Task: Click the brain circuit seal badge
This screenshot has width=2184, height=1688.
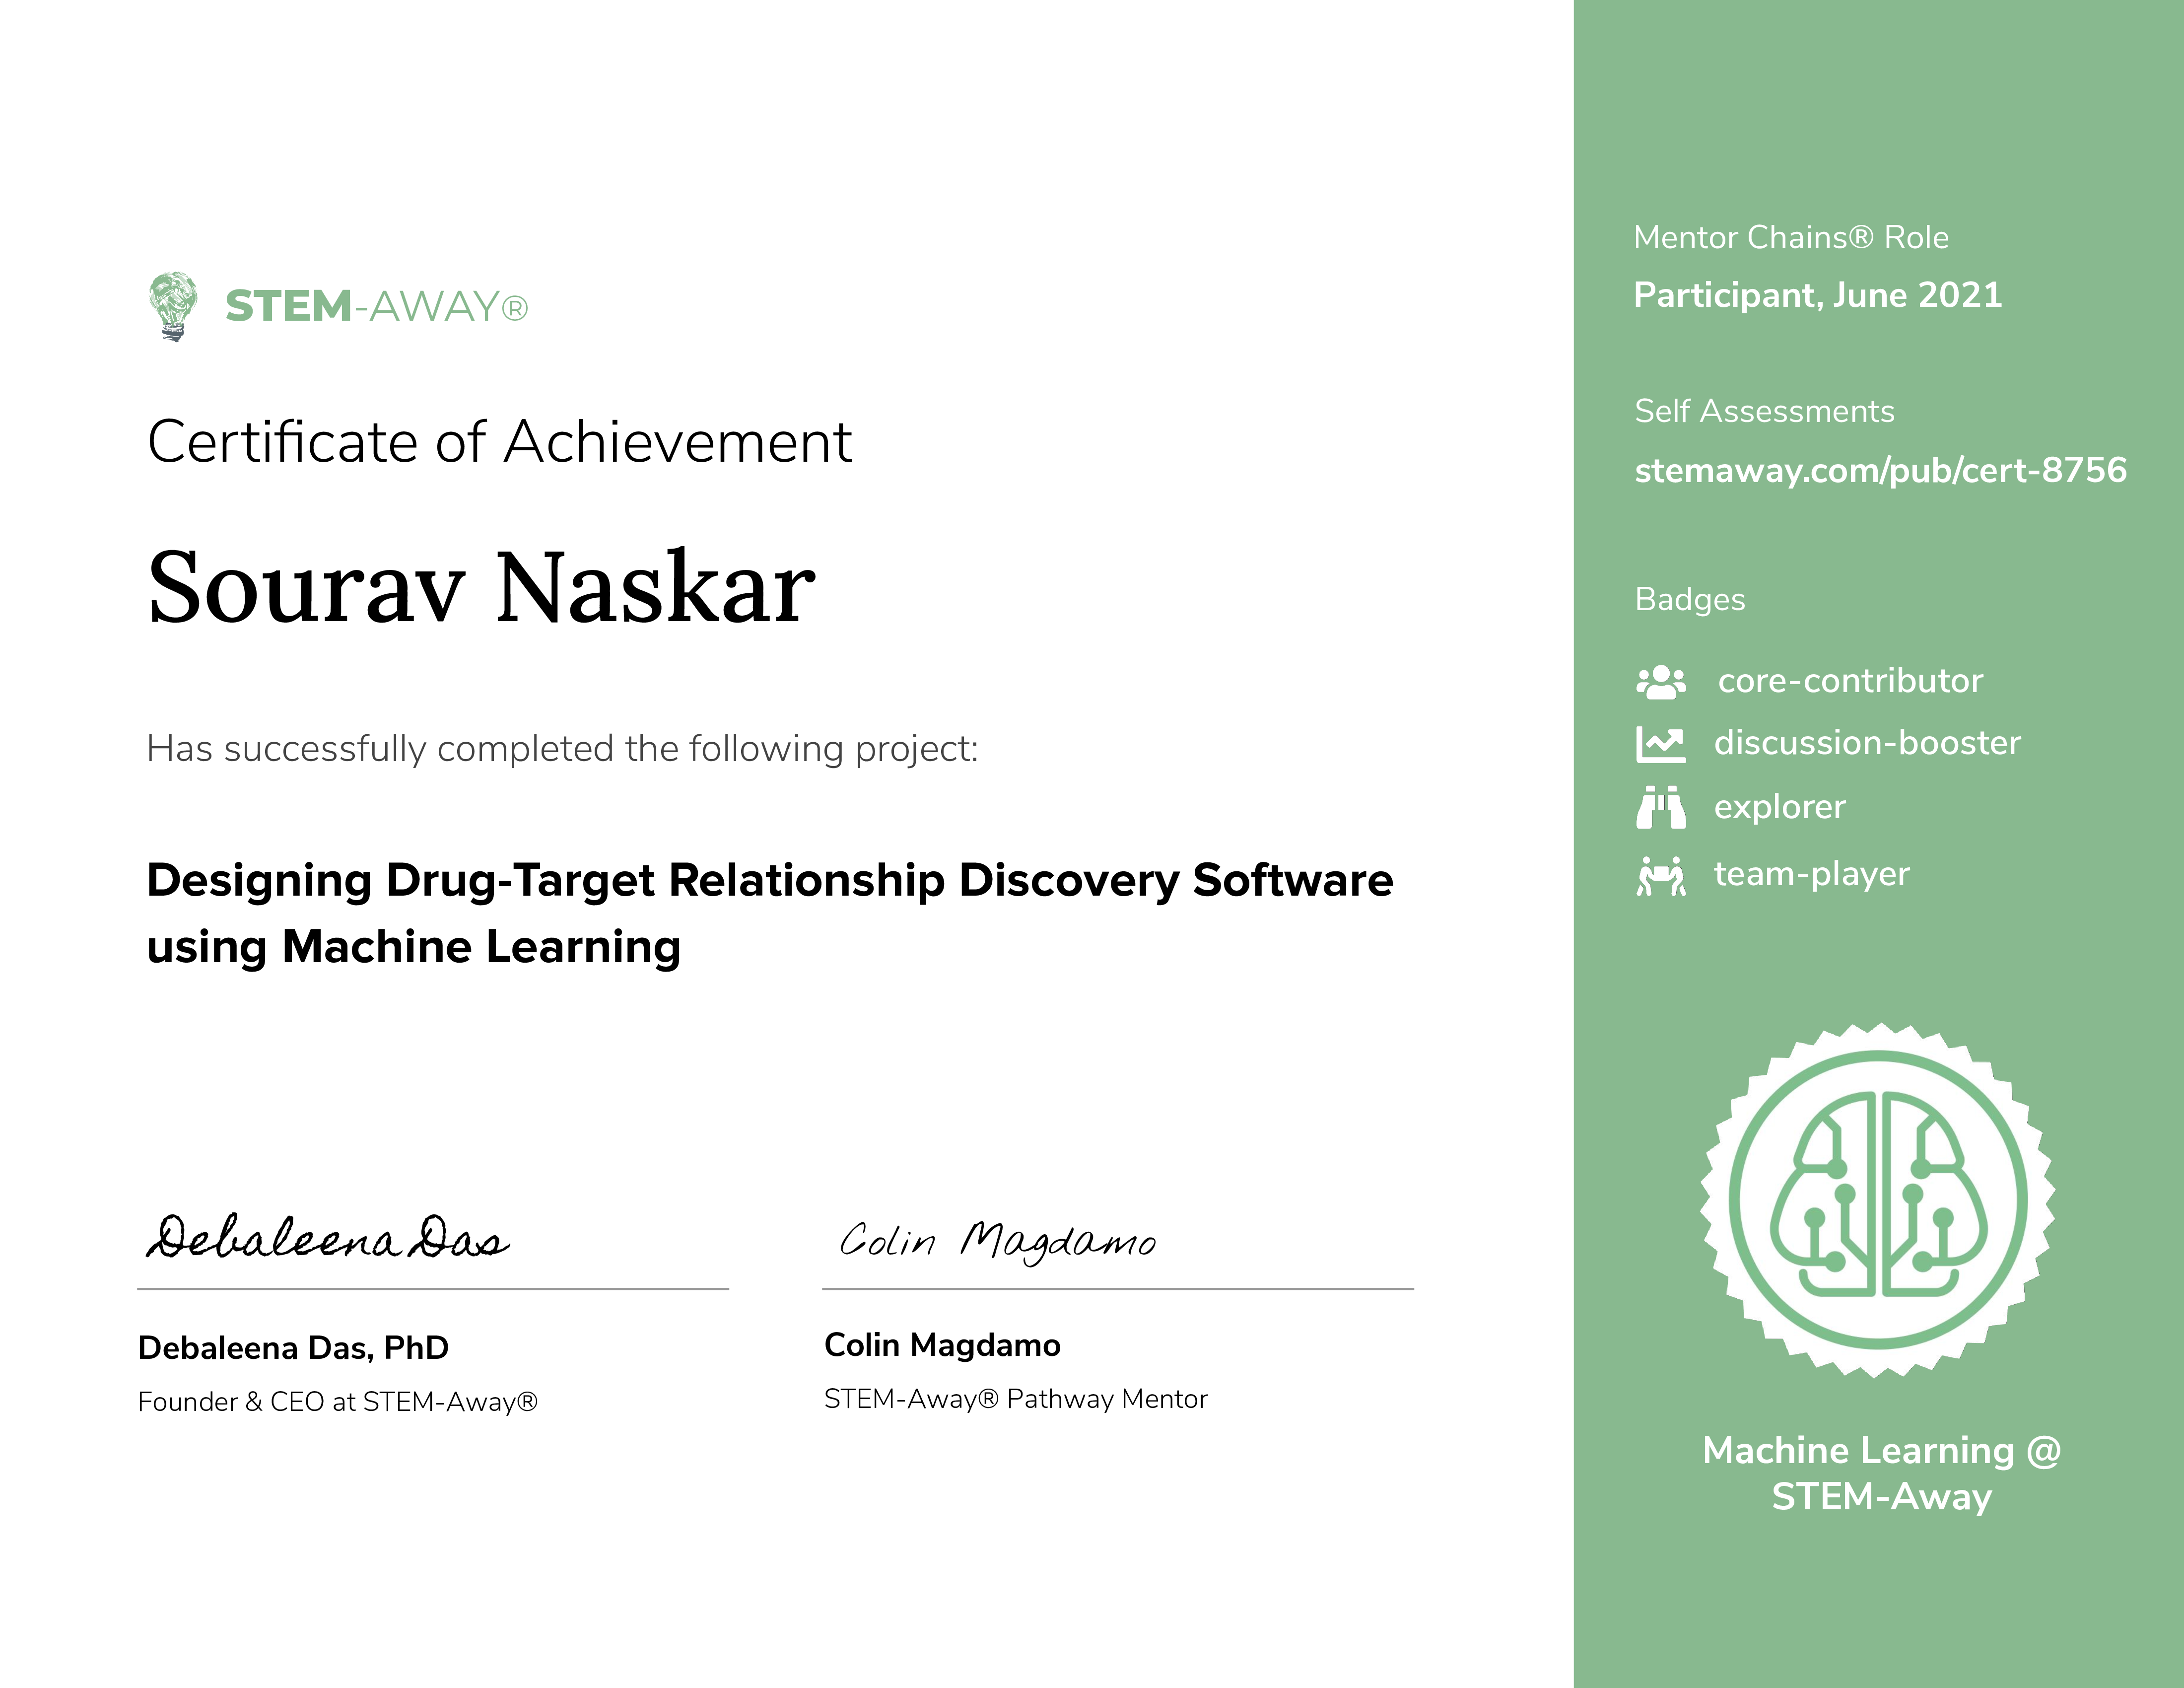Action: click(1878, 1200)
